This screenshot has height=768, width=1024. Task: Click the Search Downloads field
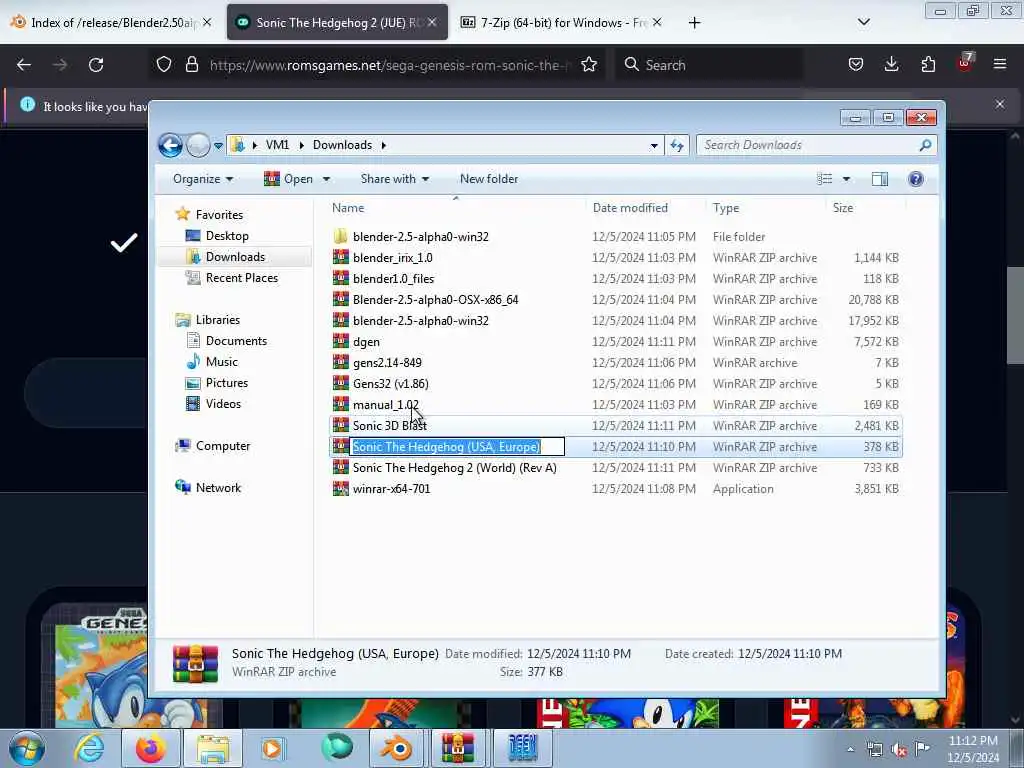[x=816, y=145]
